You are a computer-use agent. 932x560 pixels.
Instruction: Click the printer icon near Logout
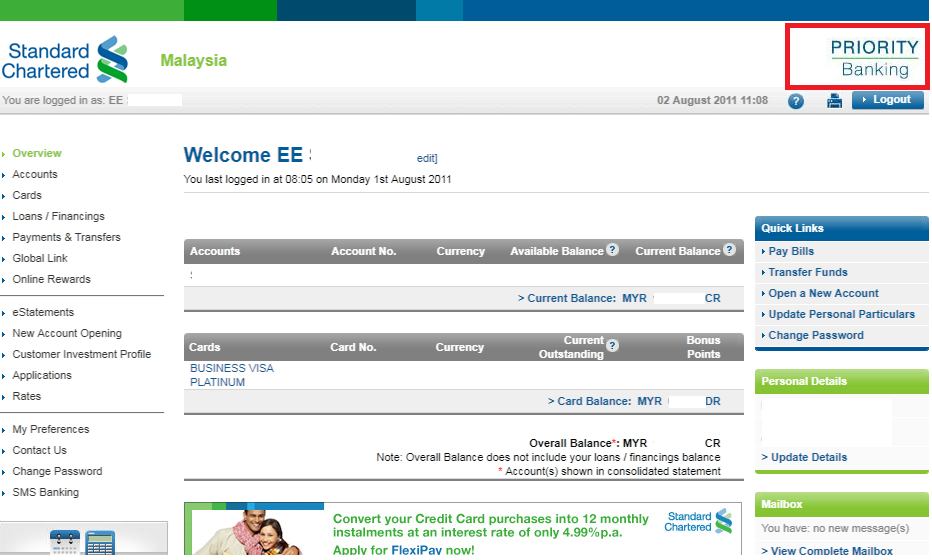[x=834, y=100]
